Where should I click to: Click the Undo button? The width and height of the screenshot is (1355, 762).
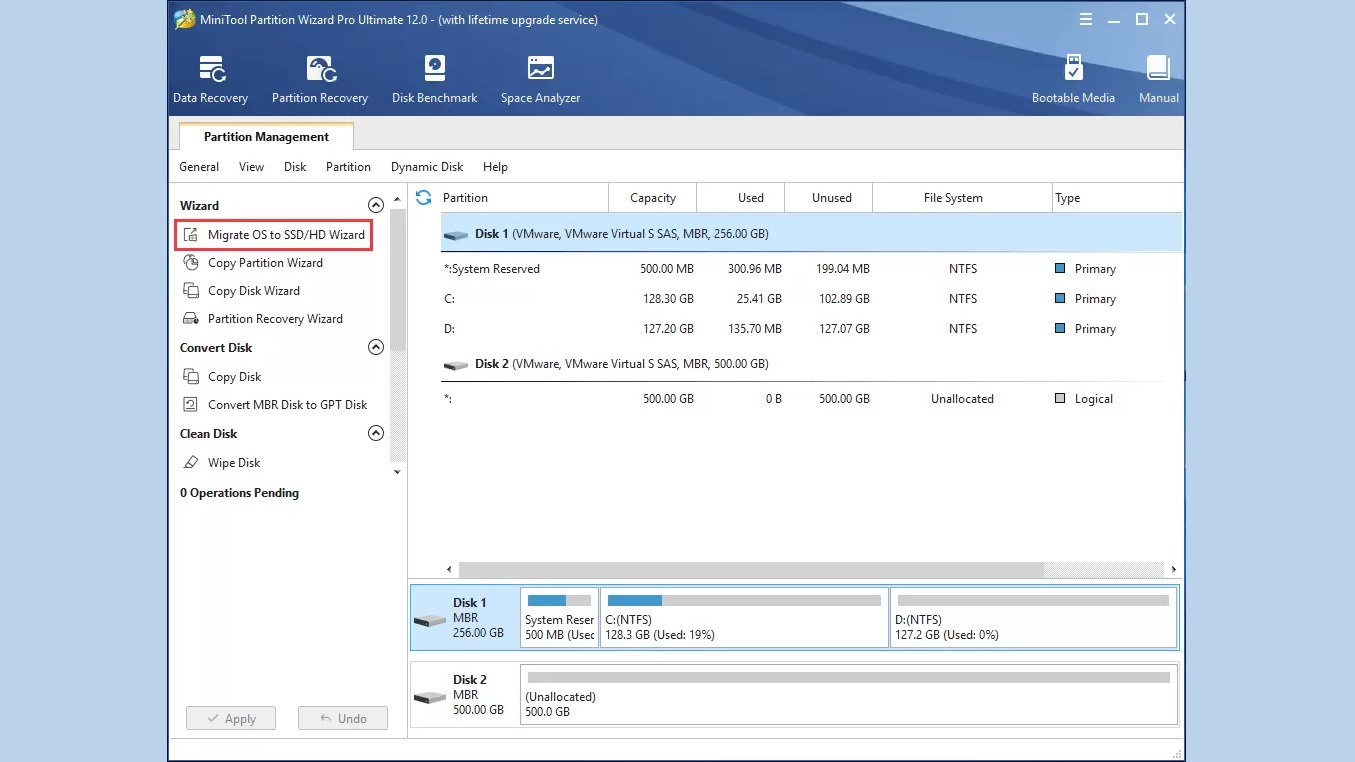pyautogui.click(x=343, y=718)
